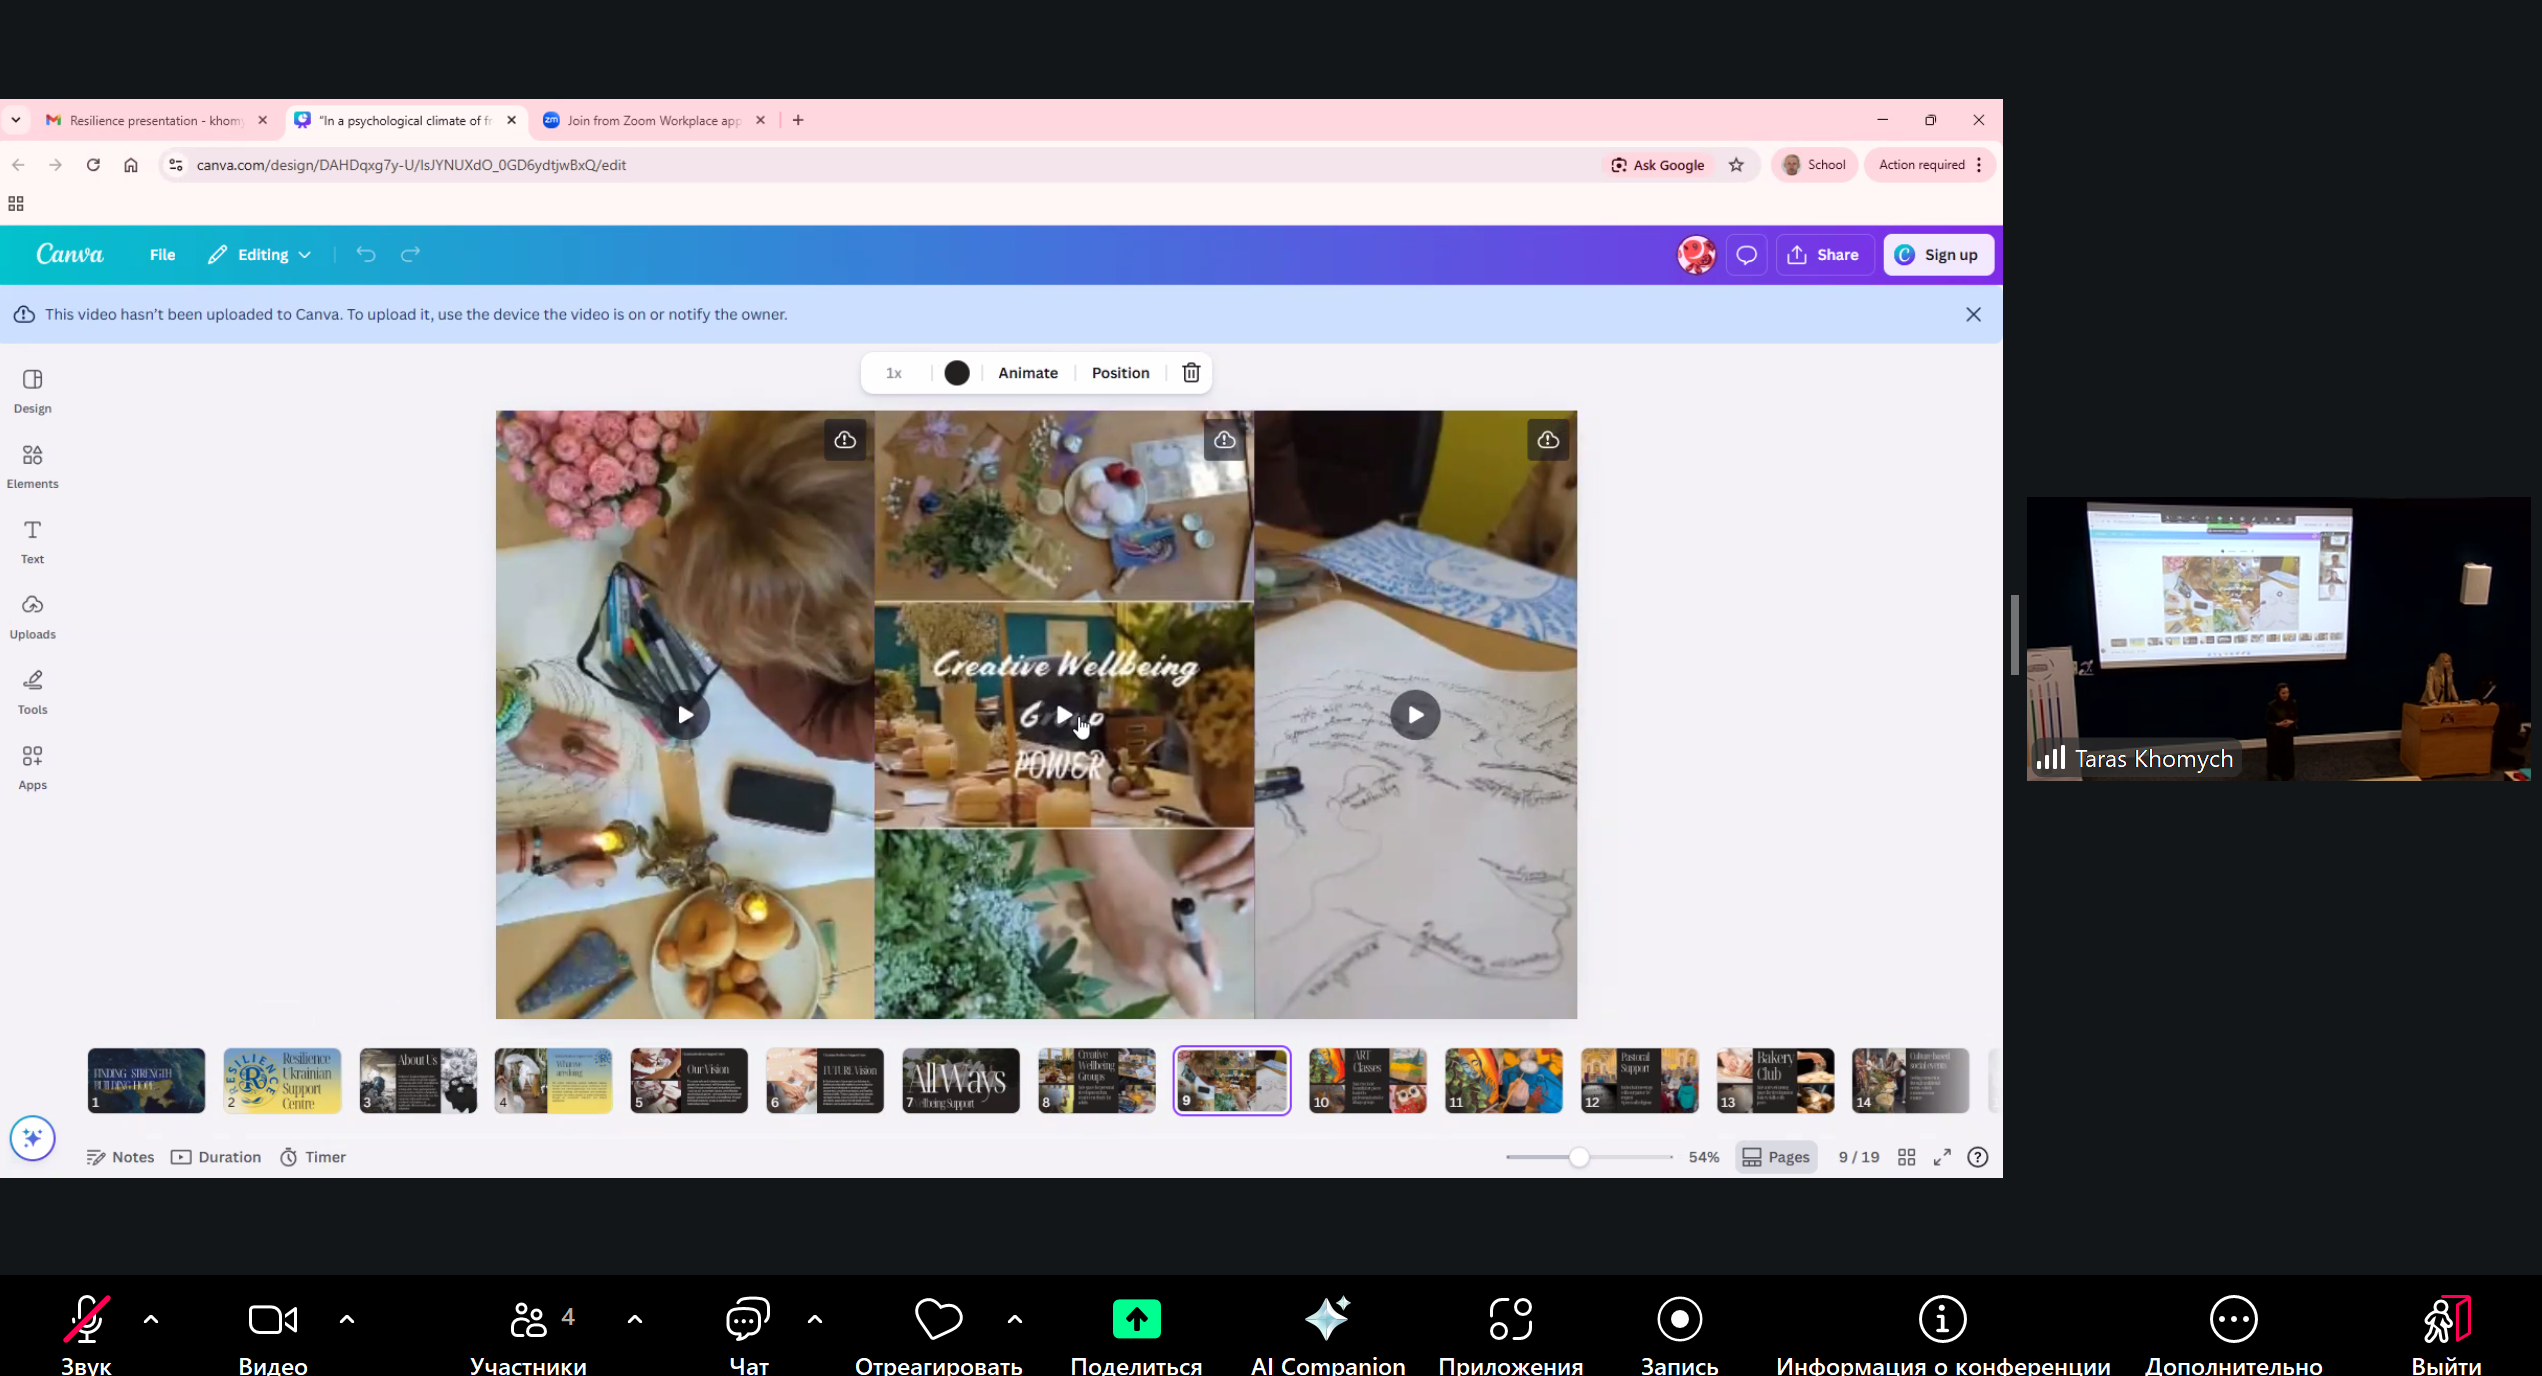Expand chat options arrow next to Чат
This screenshot has height=1376, width=2542.
coord(815,1319)
